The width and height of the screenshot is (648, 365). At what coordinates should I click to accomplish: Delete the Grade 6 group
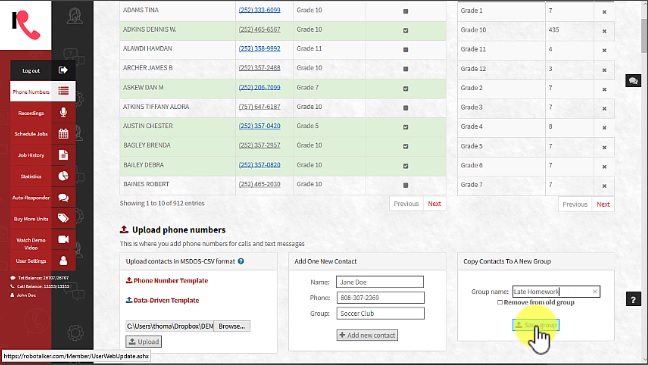[x=604, y=167]
